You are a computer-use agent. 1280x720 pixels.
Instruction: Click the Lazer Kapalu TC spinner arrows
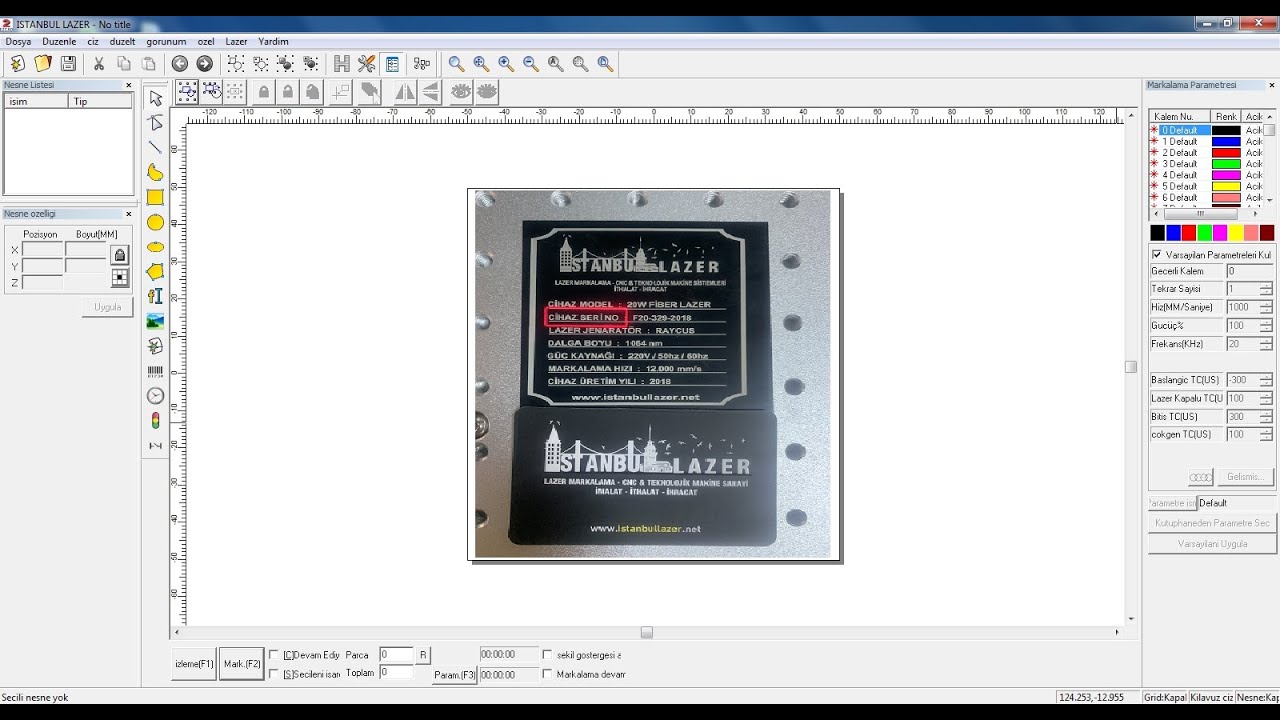tap(1266, 398)
